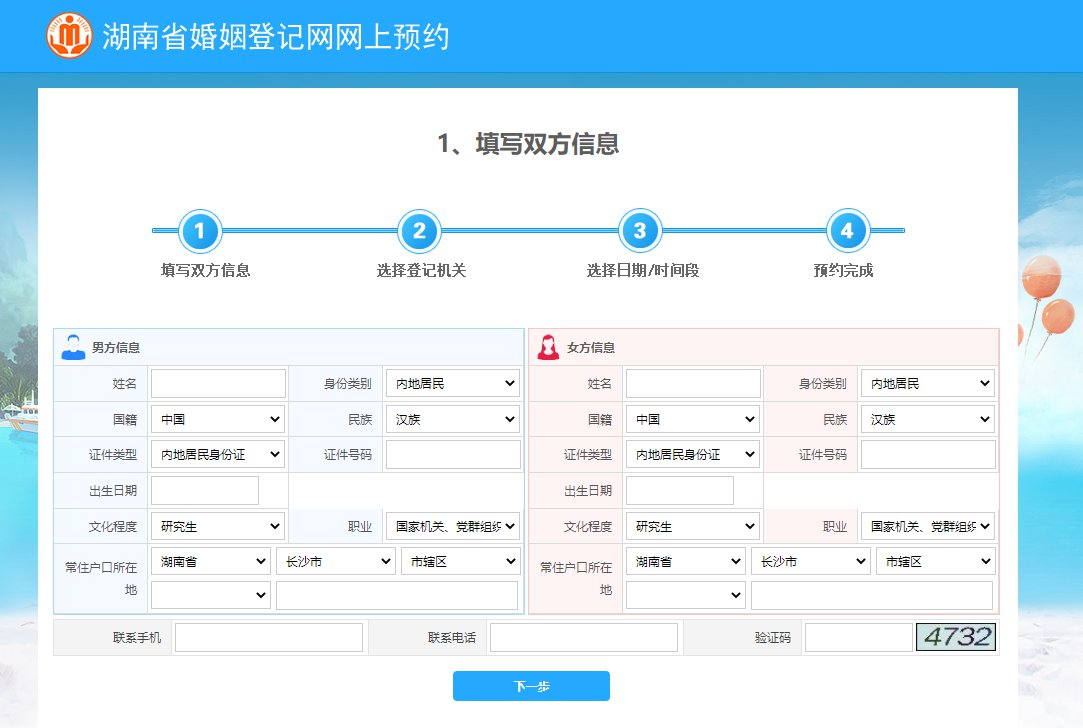Focus the male 姓名 input field

tap(218, 383)
